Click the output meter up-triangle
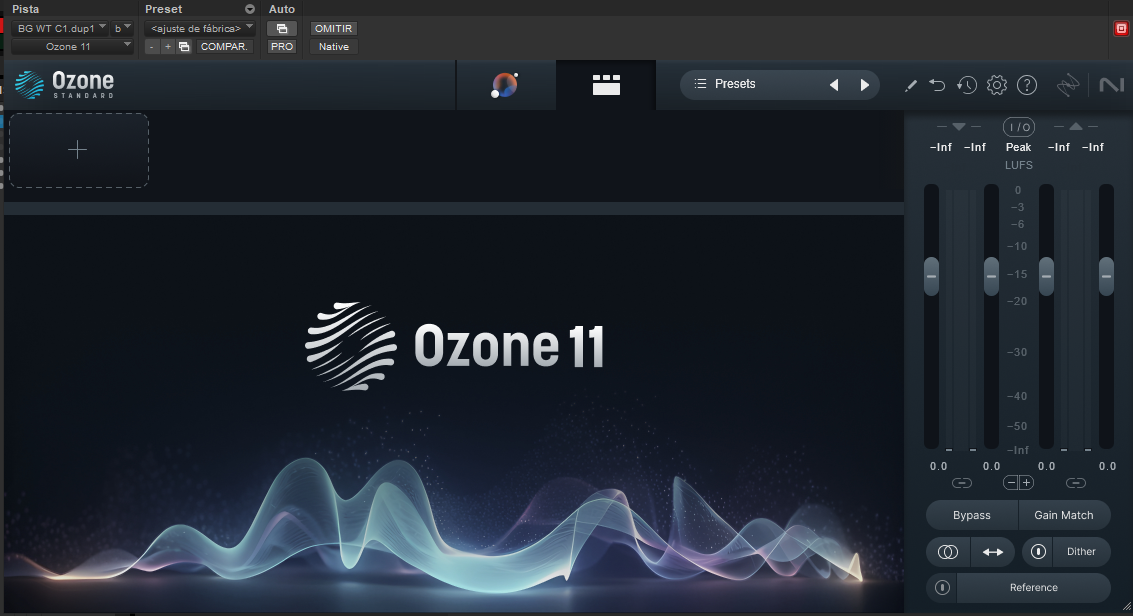1133x616 pixels. click(x=1076, y=126)
